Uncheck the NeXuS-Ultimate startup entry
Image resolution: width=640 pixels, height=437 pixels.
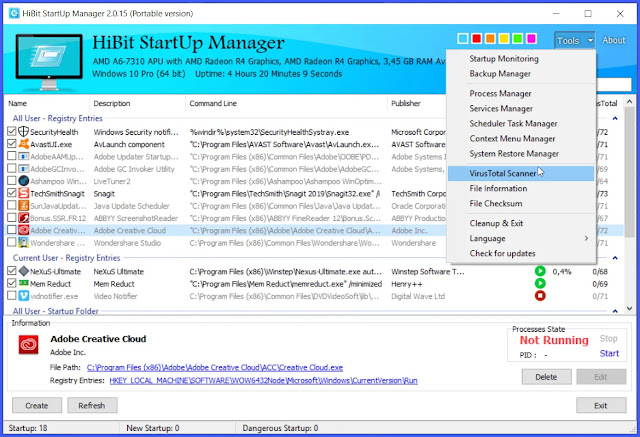pos(11,271)
